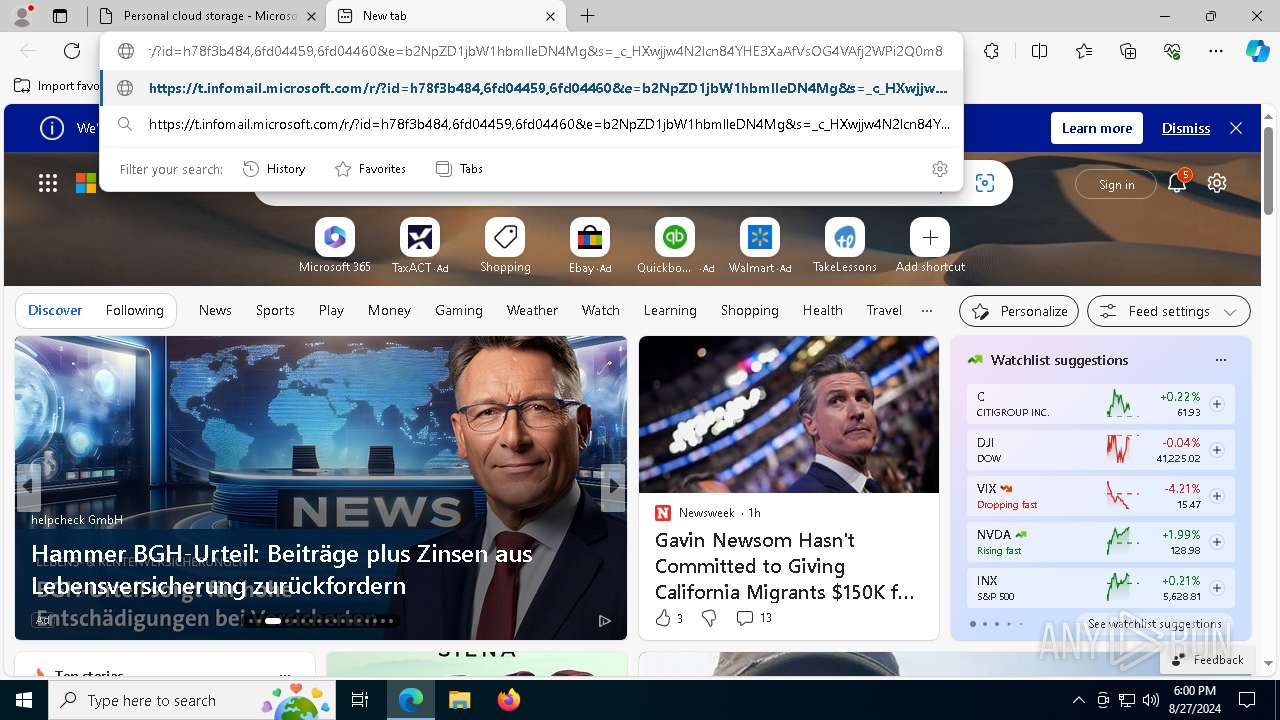
Task: Open comments on the Newsom article
Action: click(754, 618)
